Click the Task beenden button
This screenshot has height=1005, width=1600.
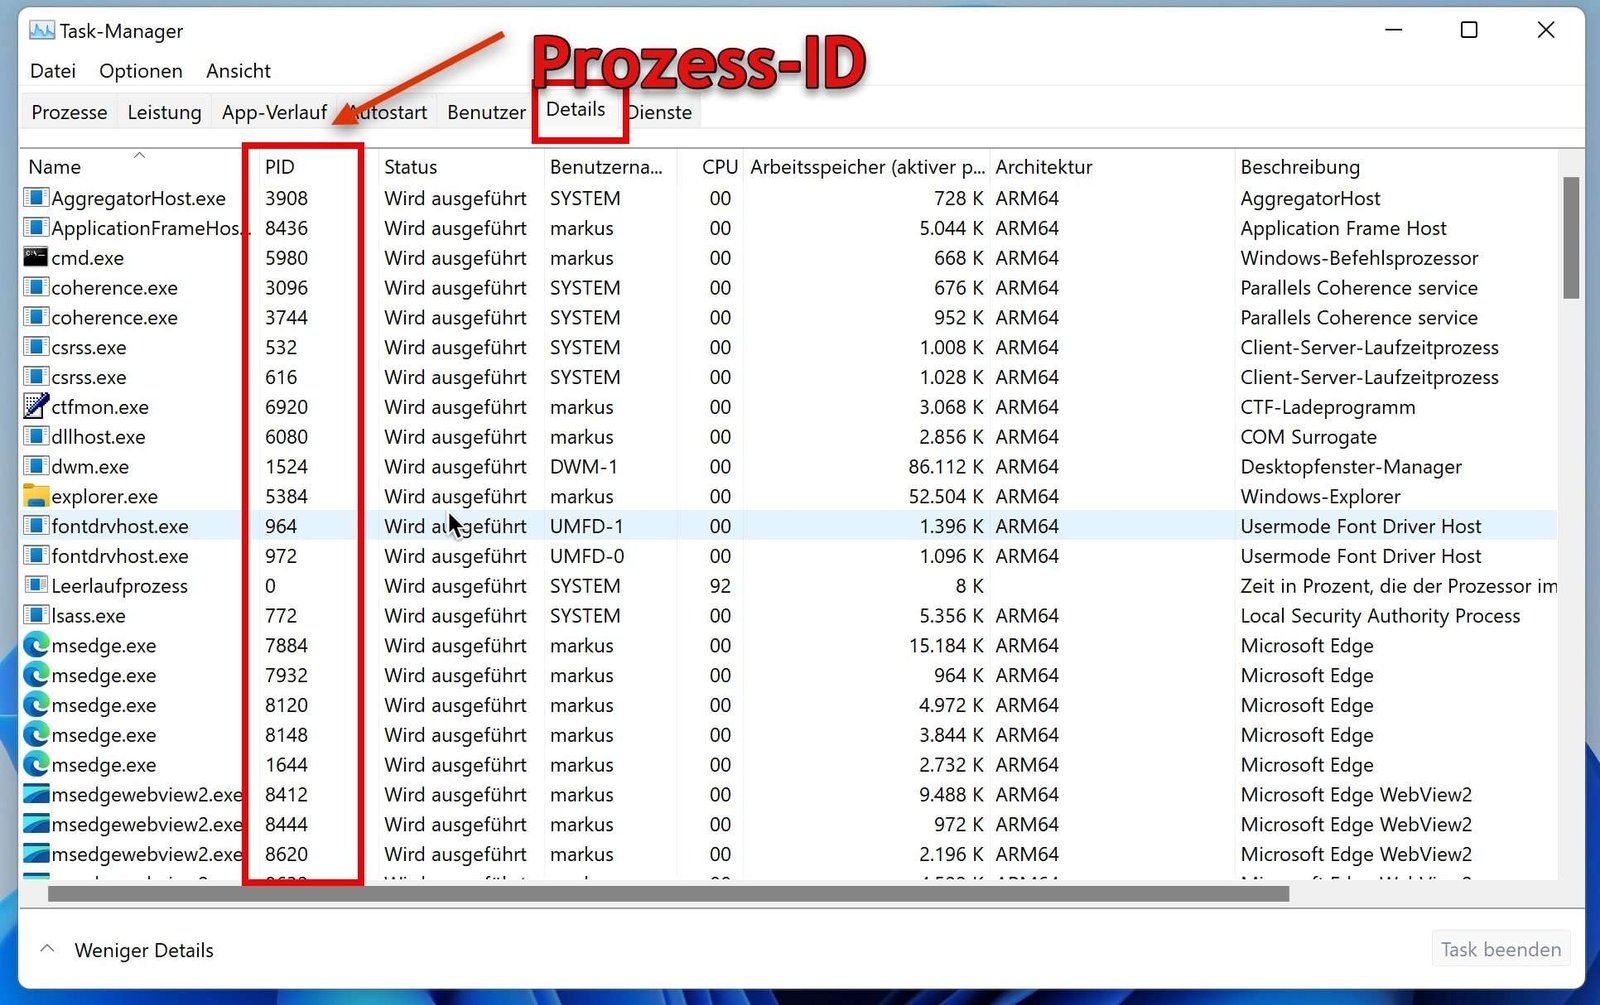point(1499,949)
